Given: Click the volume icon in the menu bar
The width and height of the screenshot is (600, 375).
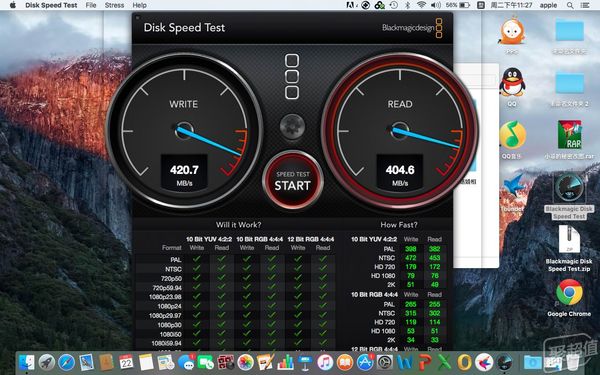Looking at the screenshot, I should (x=435, y=5).
